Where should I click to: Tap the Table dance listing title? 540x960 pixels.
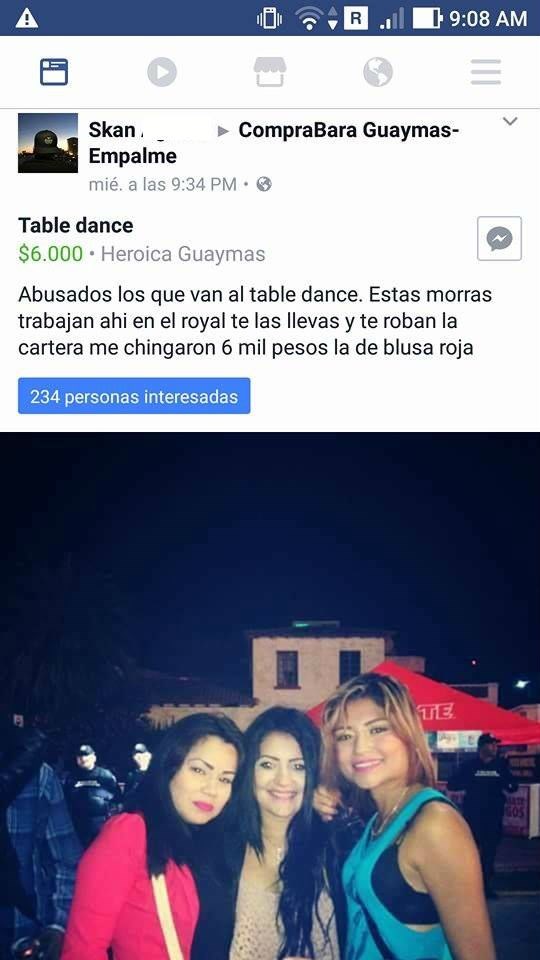(75, 225)
